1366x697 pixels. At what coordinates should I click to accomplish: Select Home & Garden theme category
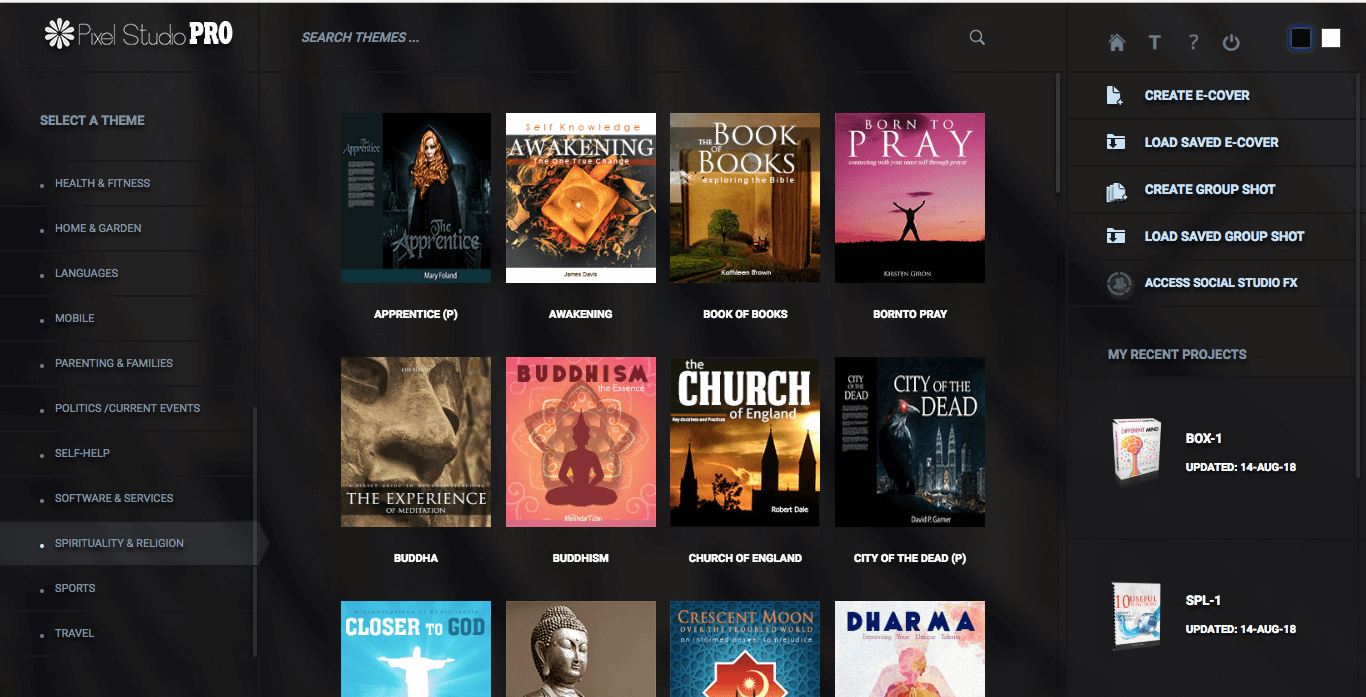[98, 228]
